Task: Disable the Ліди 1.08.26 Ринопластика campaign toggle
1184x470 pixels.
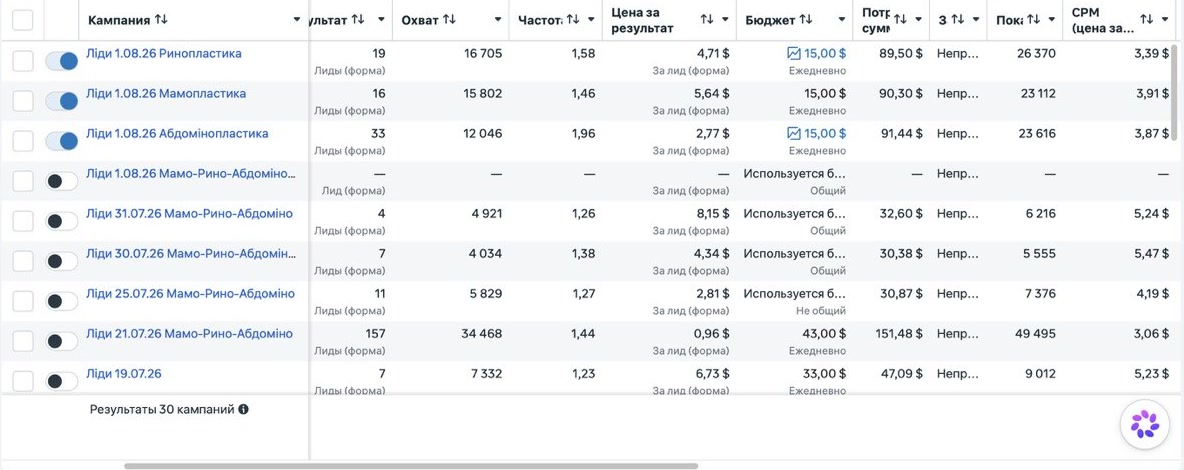Action: click(62, 61)
